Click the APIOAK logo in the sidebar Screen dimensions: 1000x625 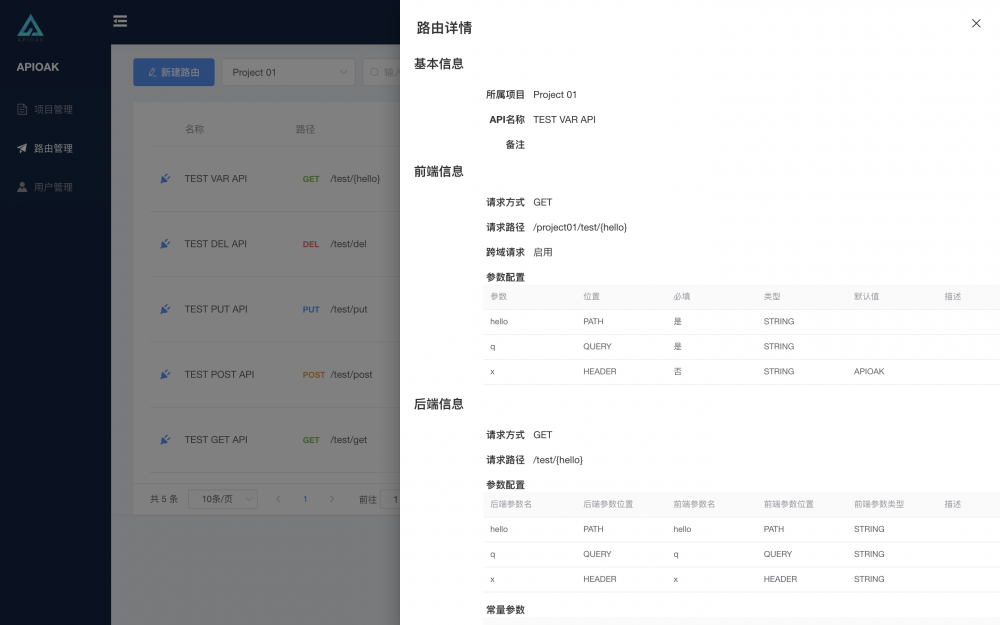(x=30, y=28)
